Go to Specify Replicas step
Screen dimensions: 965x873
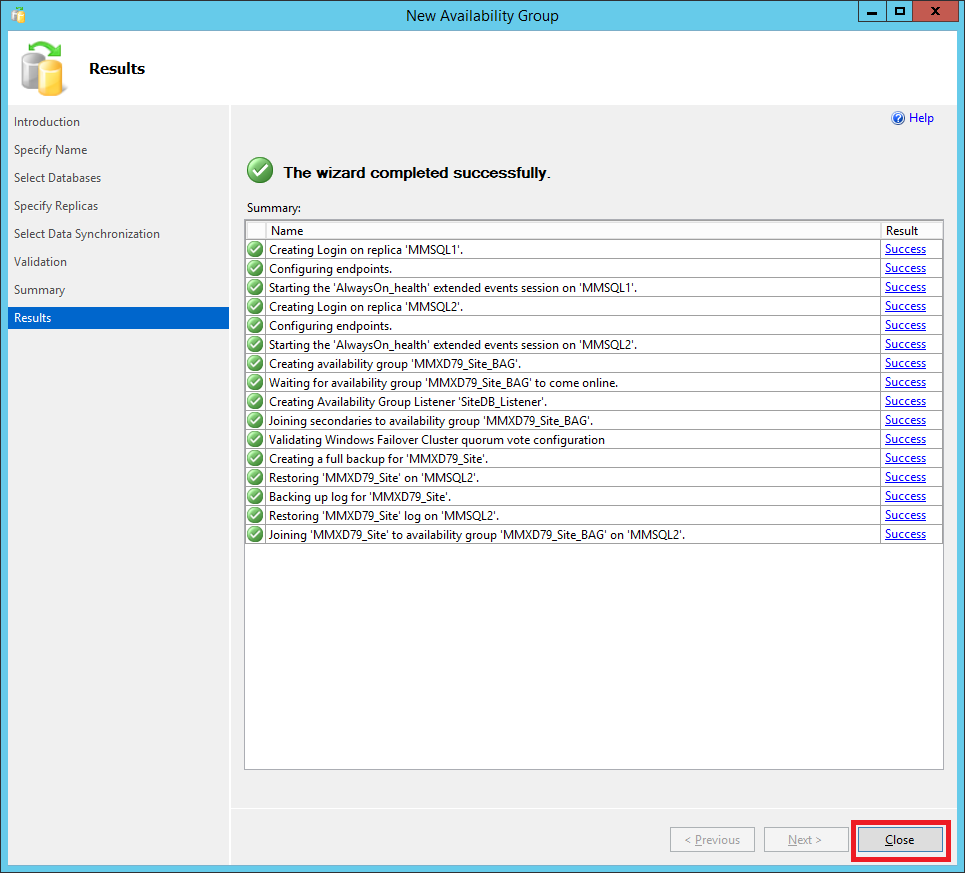tap(56, 206)
